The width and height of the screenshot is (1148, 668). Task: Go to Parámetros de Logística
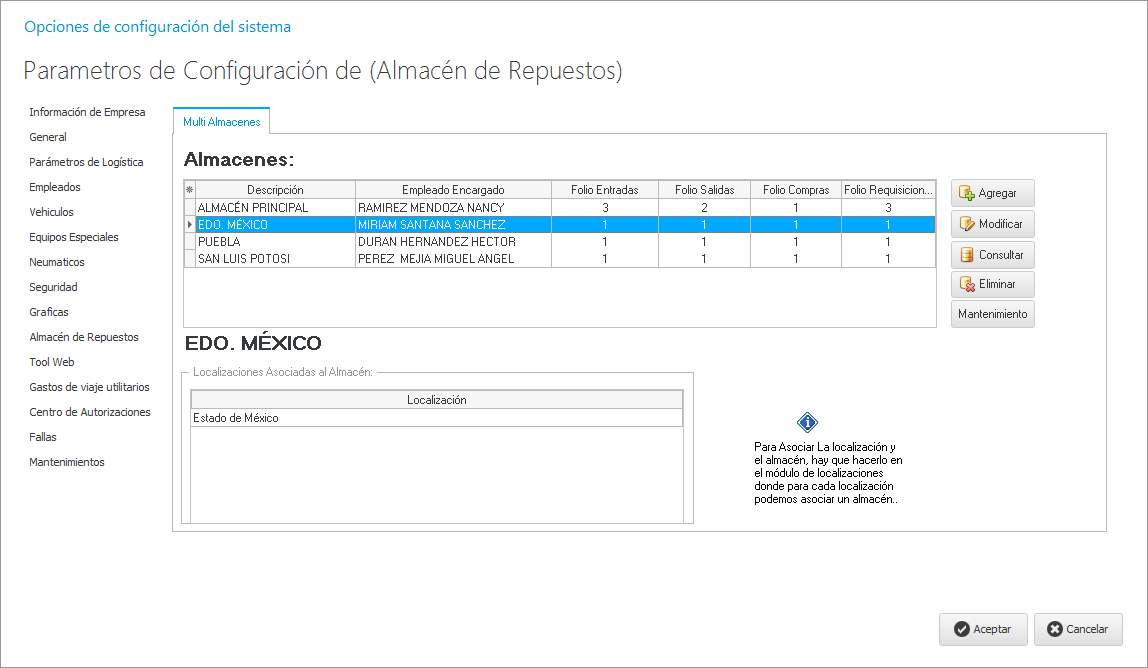point(86,162)
